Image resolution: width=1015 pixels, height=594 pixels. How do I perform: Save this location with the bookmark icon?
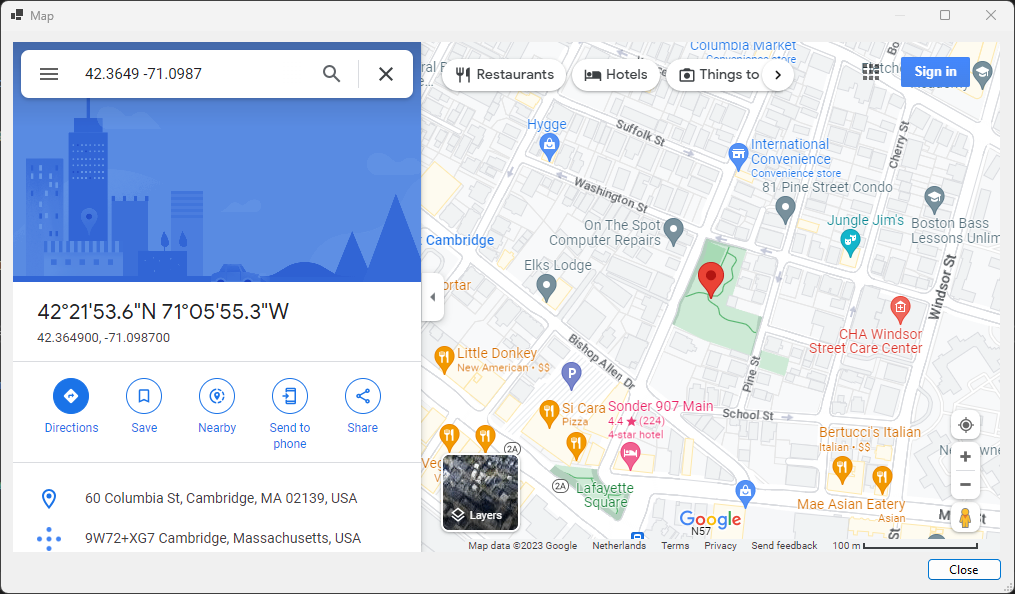[x=143, y=396]
